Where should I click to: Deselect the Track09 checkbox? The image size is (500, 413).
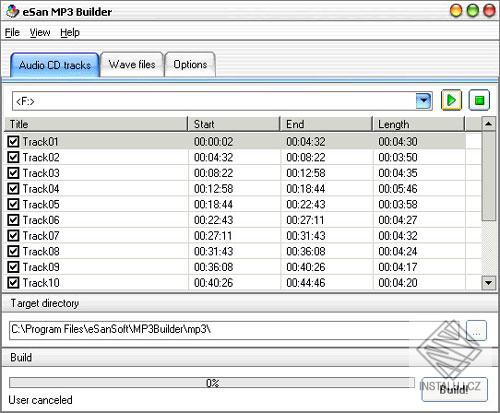click(13, 267)
